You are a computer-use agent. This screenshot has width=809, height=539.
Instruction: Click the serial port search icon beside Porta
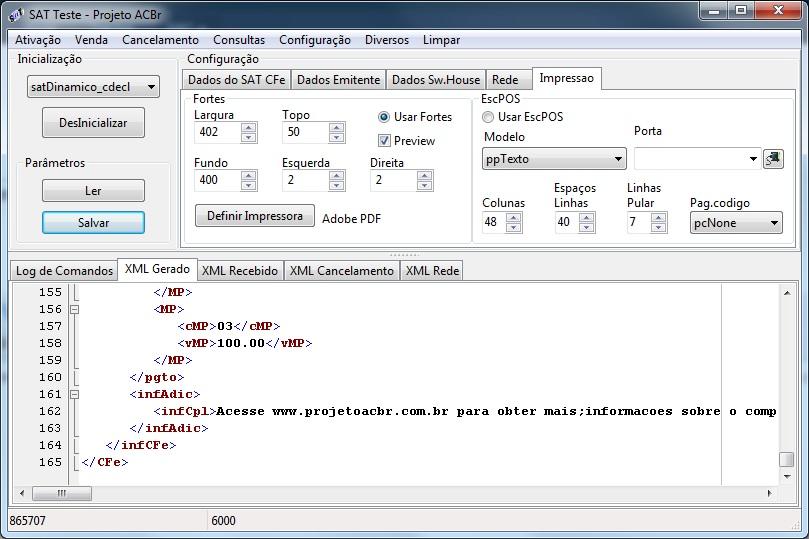click(x=773, y=159)
